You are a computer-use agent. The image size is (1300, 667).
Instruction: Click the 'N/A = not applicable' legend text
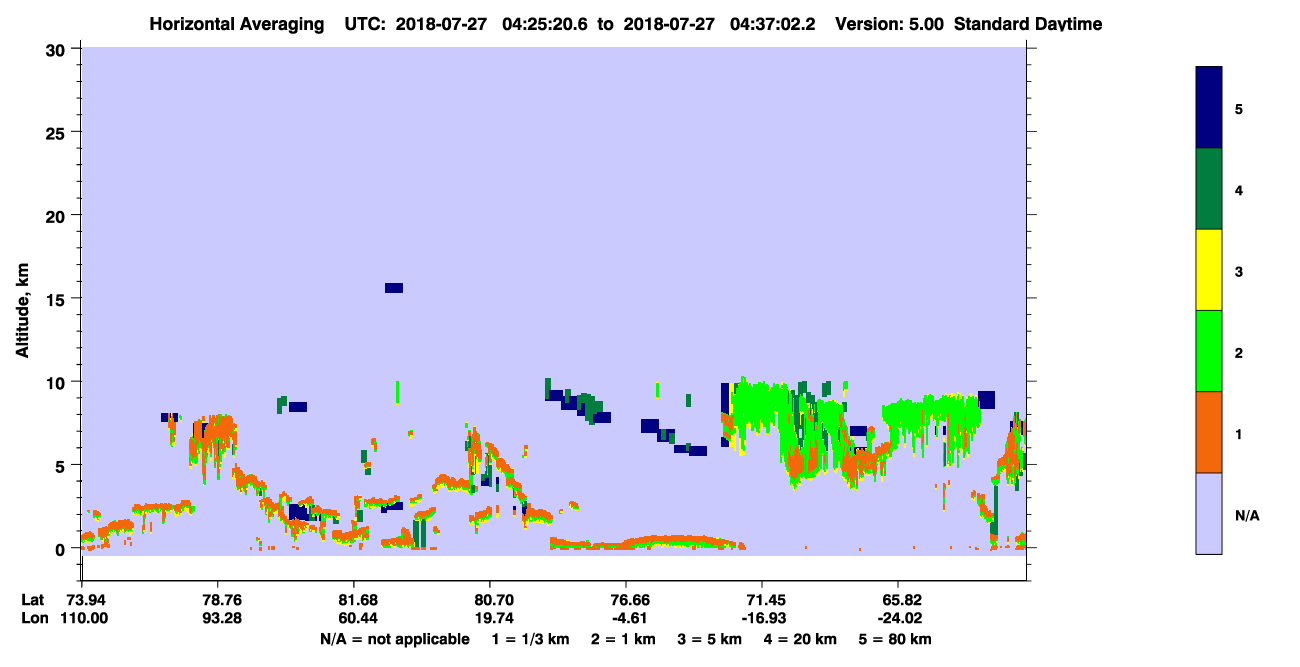click(394, 639)
